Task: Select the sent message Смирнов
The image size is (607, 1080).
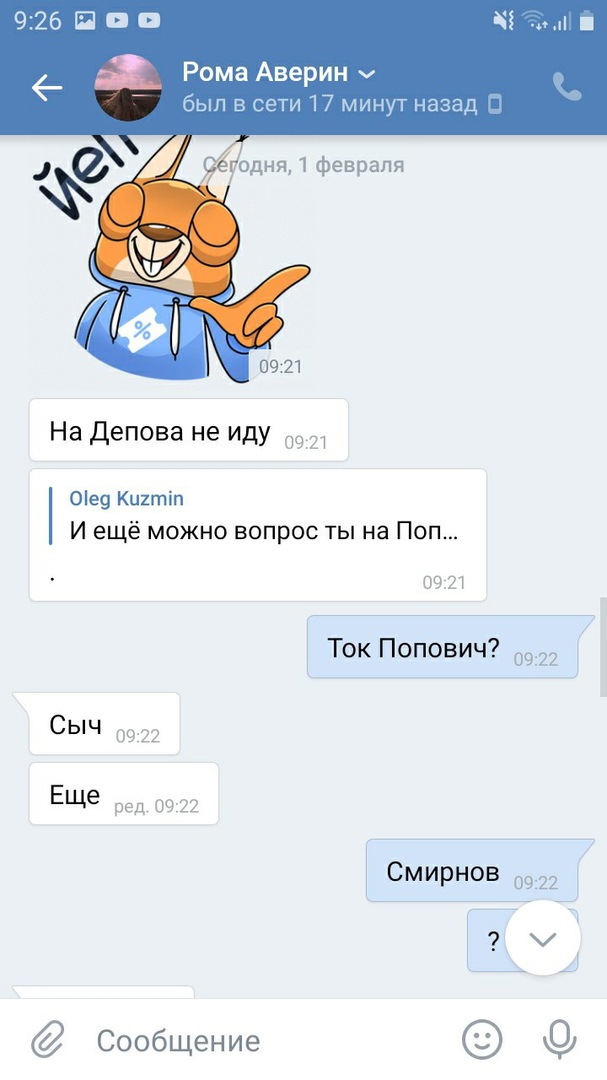Action: coord(472,871)
